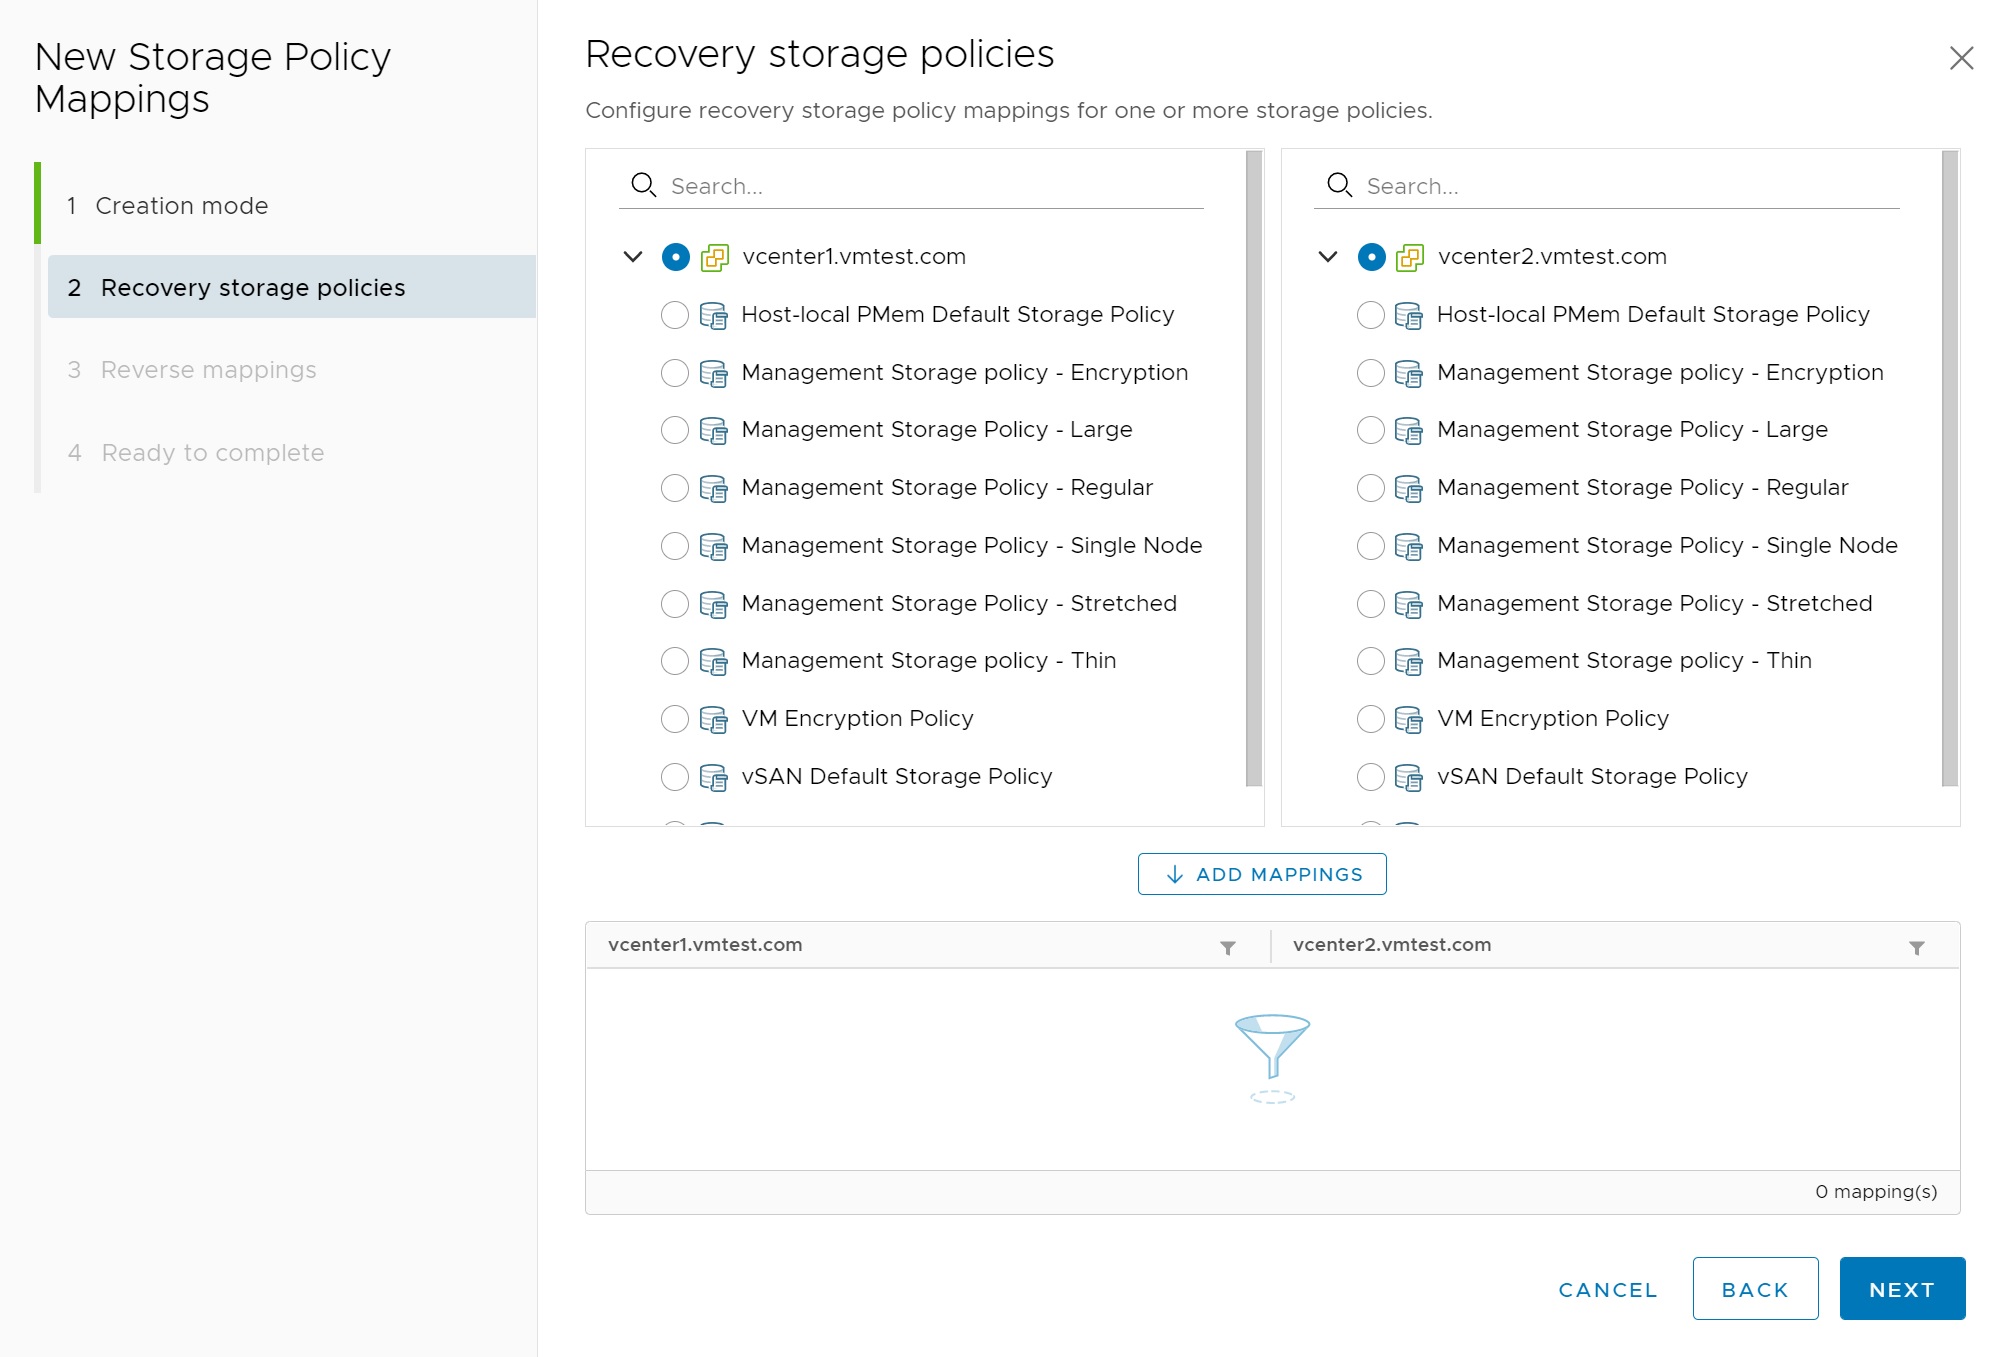Collapse the vcenter2.vmtest.com tree node
The height and width of the screenshot is (1357, 2005).
coord(1328,257)
